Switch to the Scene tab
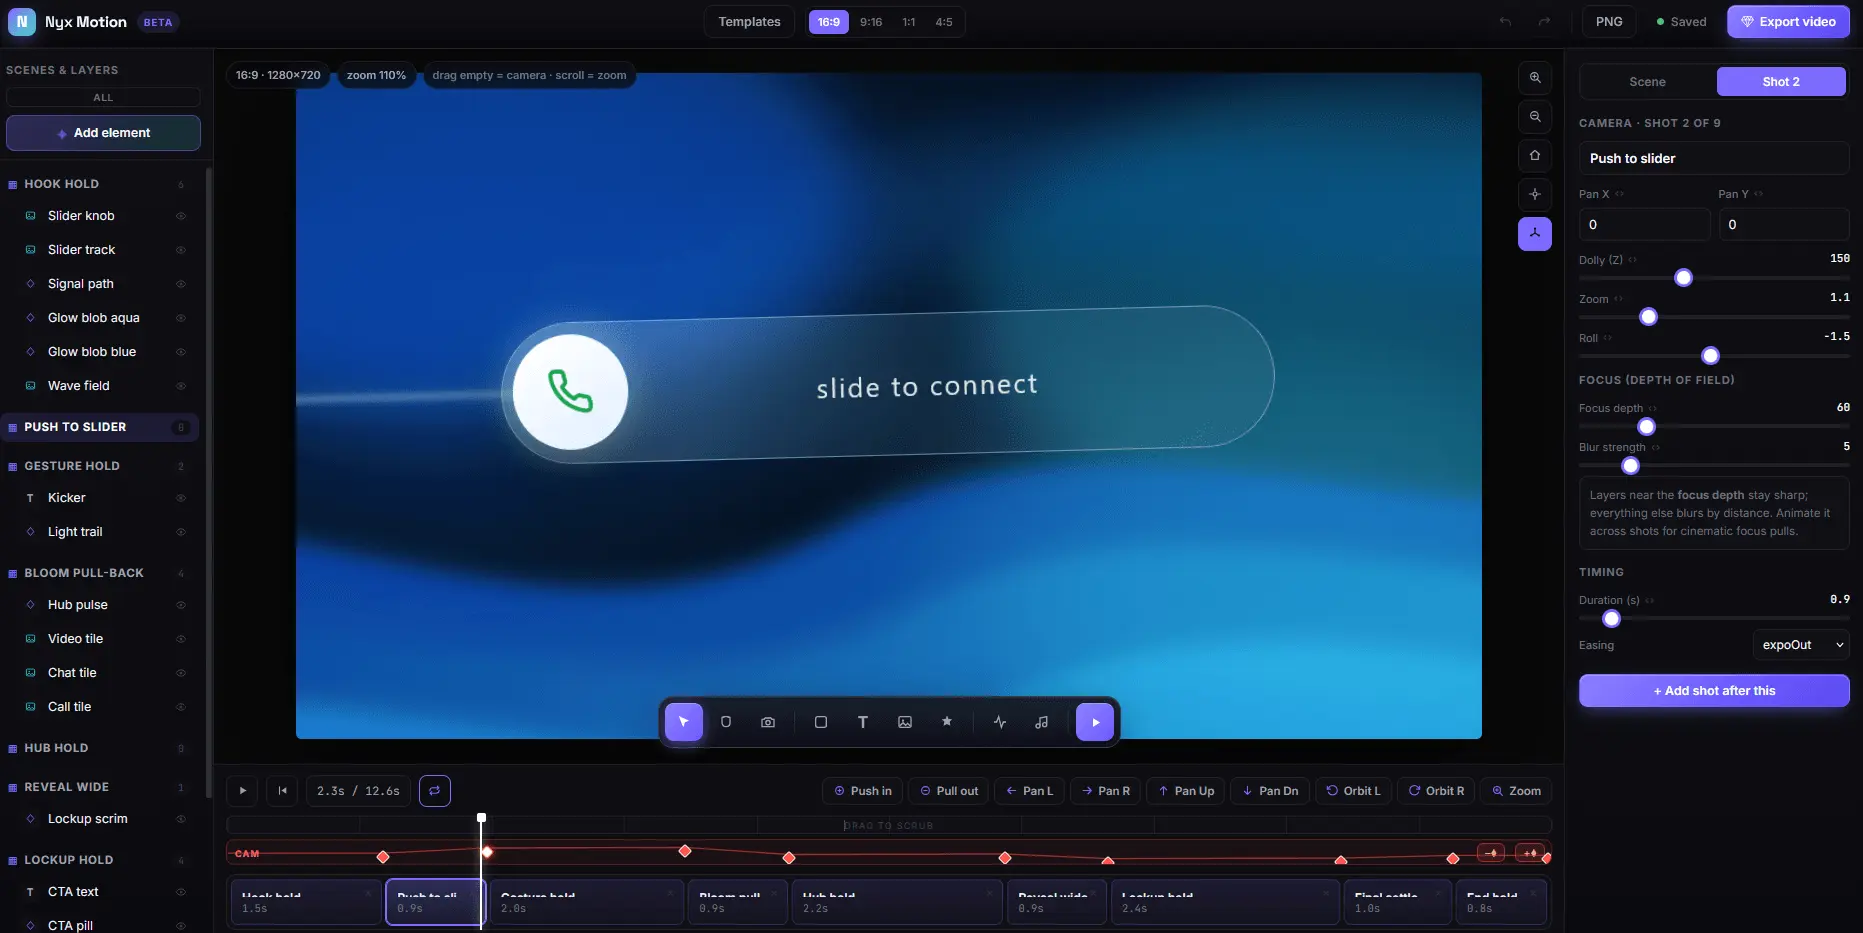Viewport: 1863px width, 933px height. coord(1647,82)
